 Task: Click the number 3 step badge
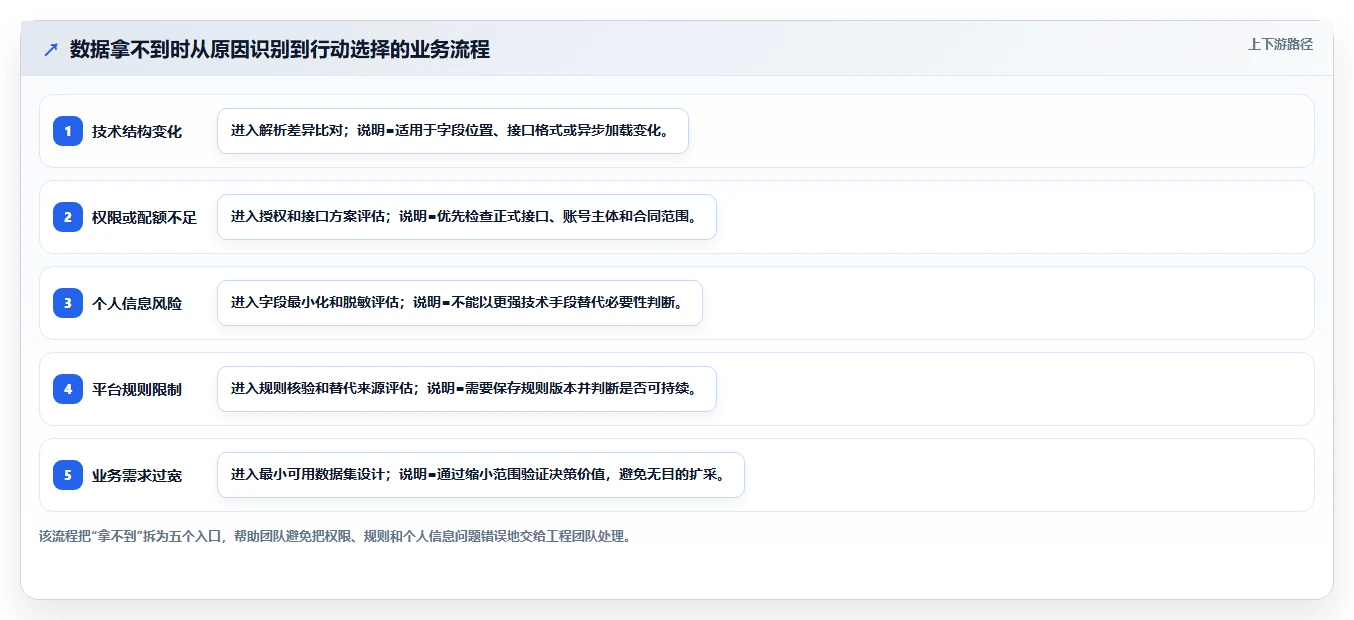[x=68, y=303]
